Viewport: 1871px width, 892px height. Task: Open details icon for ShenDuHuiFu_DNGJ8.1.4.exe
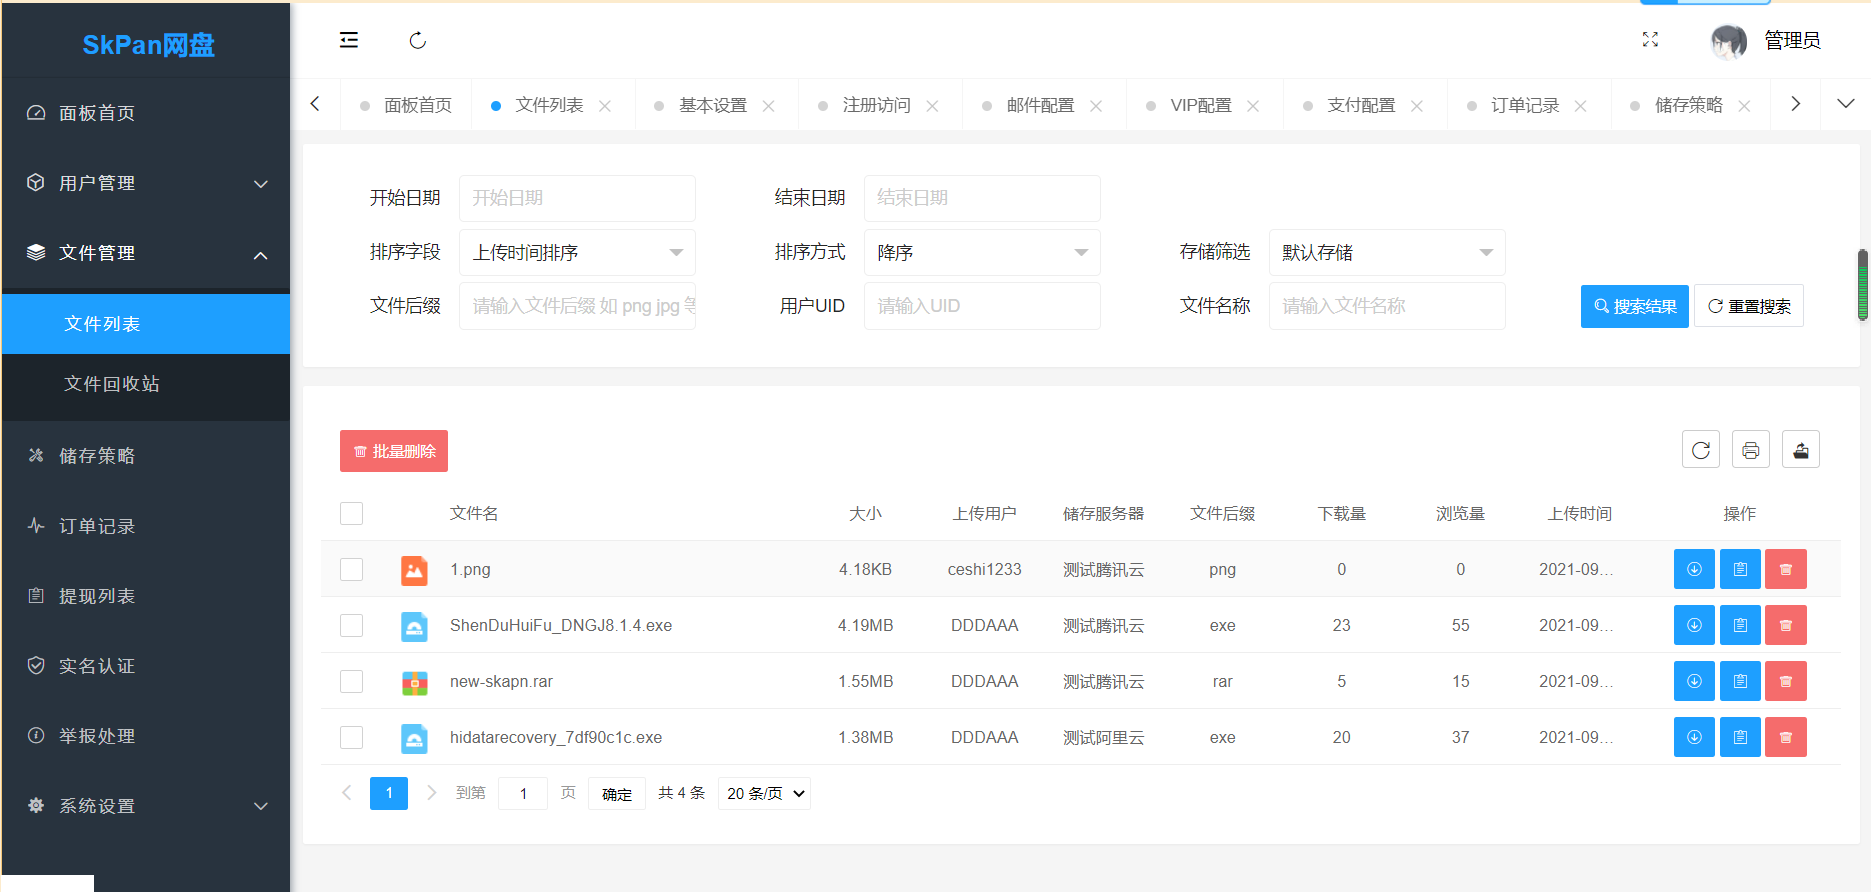[x=1740, y=625]
